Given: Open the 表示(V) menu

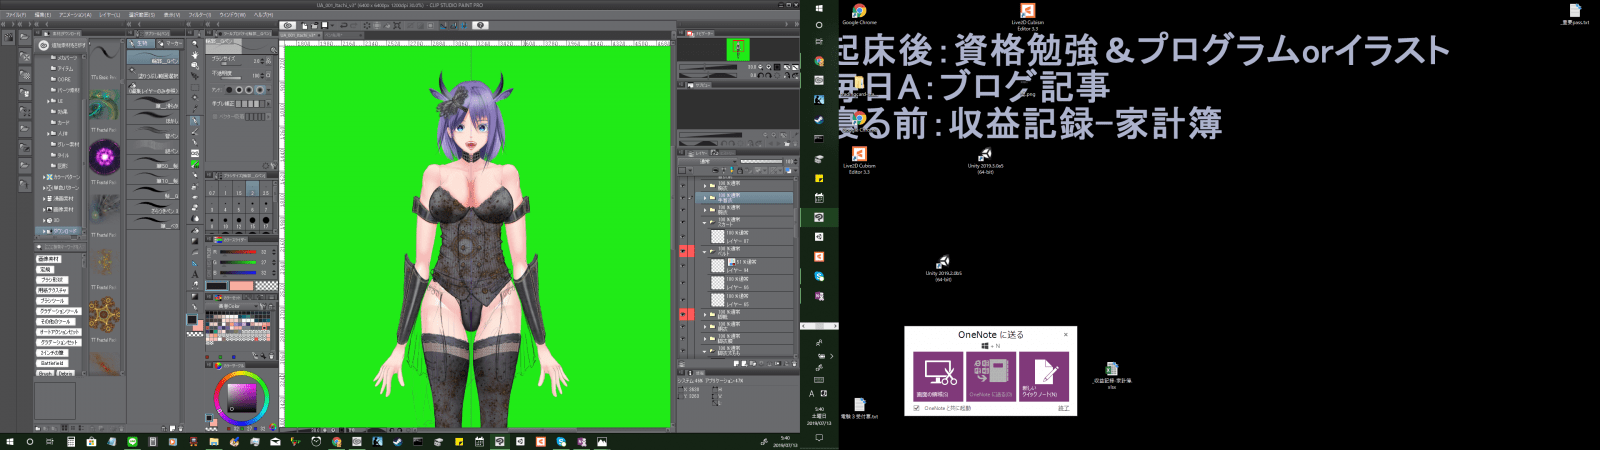Looking at the screenshot, I should point(171,15).
